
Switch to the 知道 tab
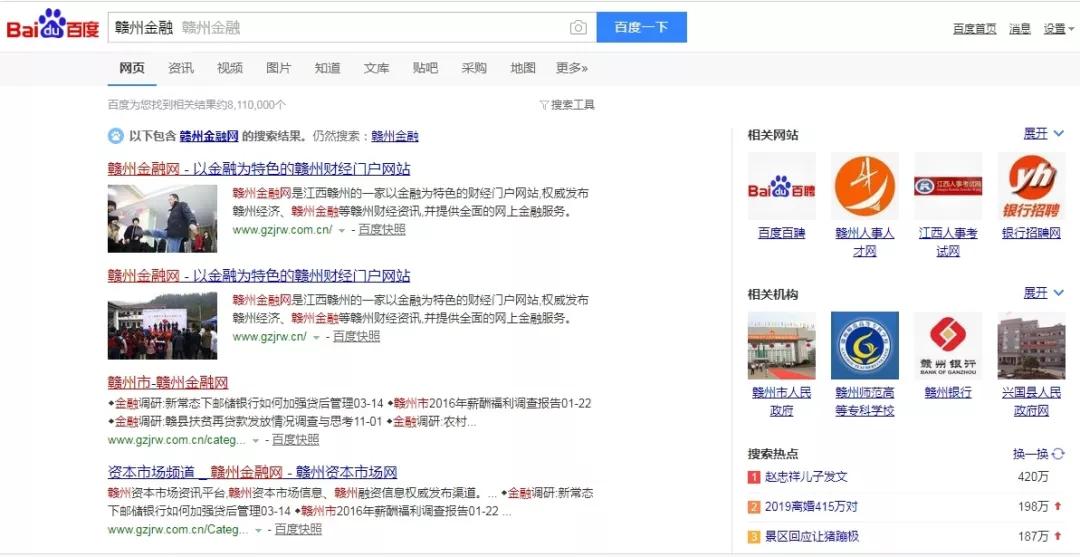327,67
